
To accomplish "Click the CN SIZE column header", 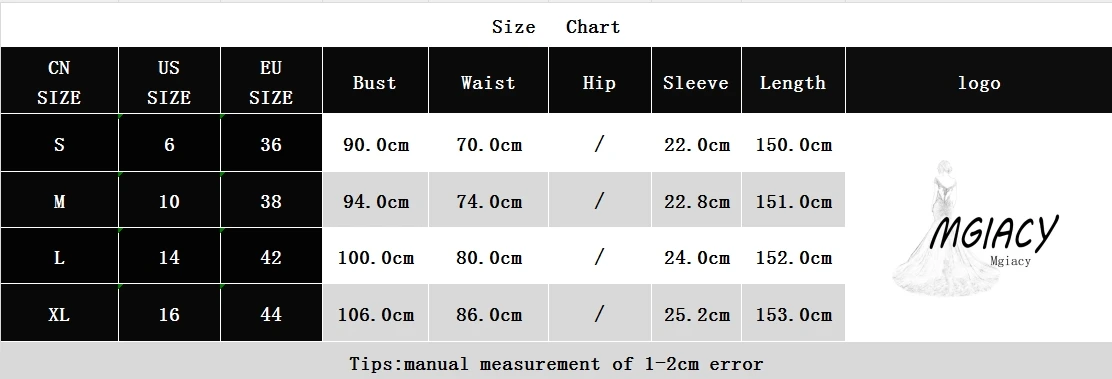I will (59, 81).
